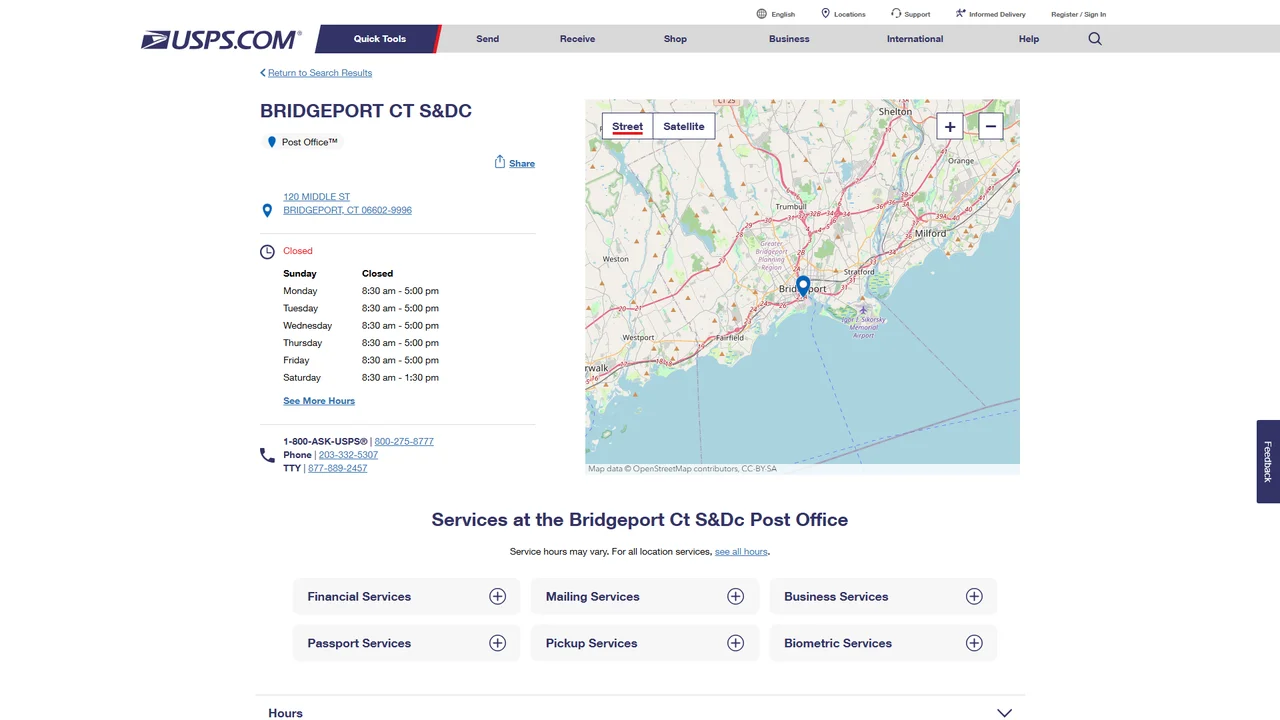This screenshot has height=720, width=1280.
Task: Click the Support headset icon
Action: pyautogui.click(x=896, y=14)
